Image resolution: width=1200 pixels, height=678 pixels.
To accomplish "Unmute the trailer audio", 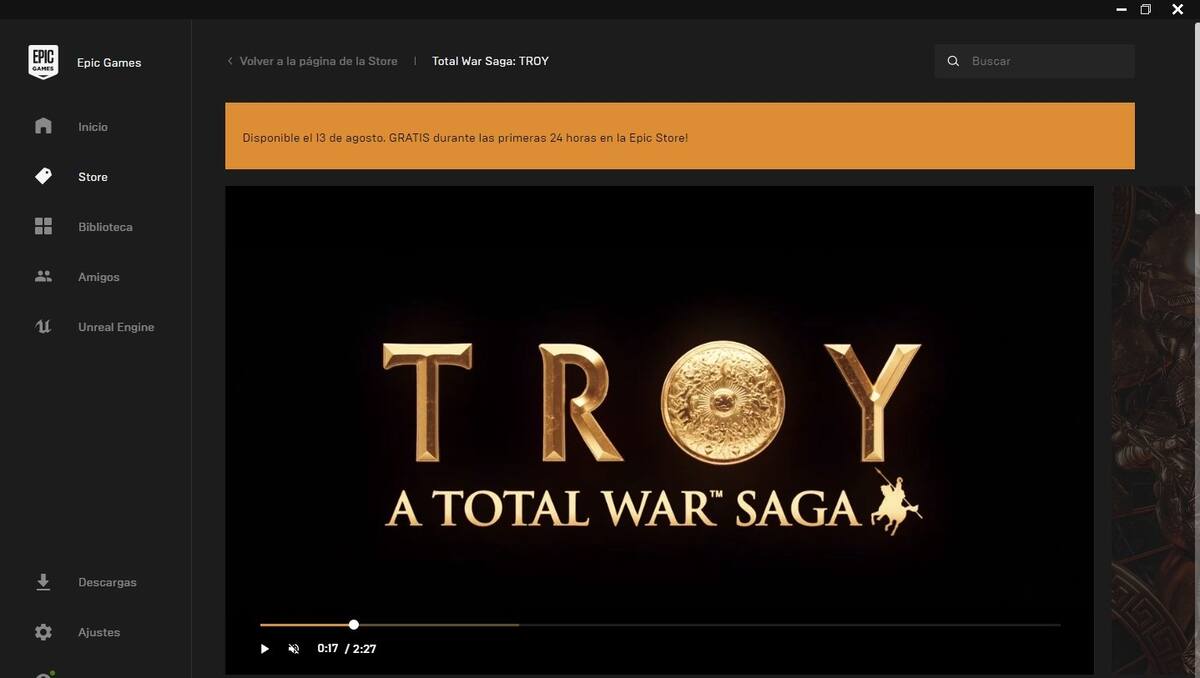I will click(294, 649).
